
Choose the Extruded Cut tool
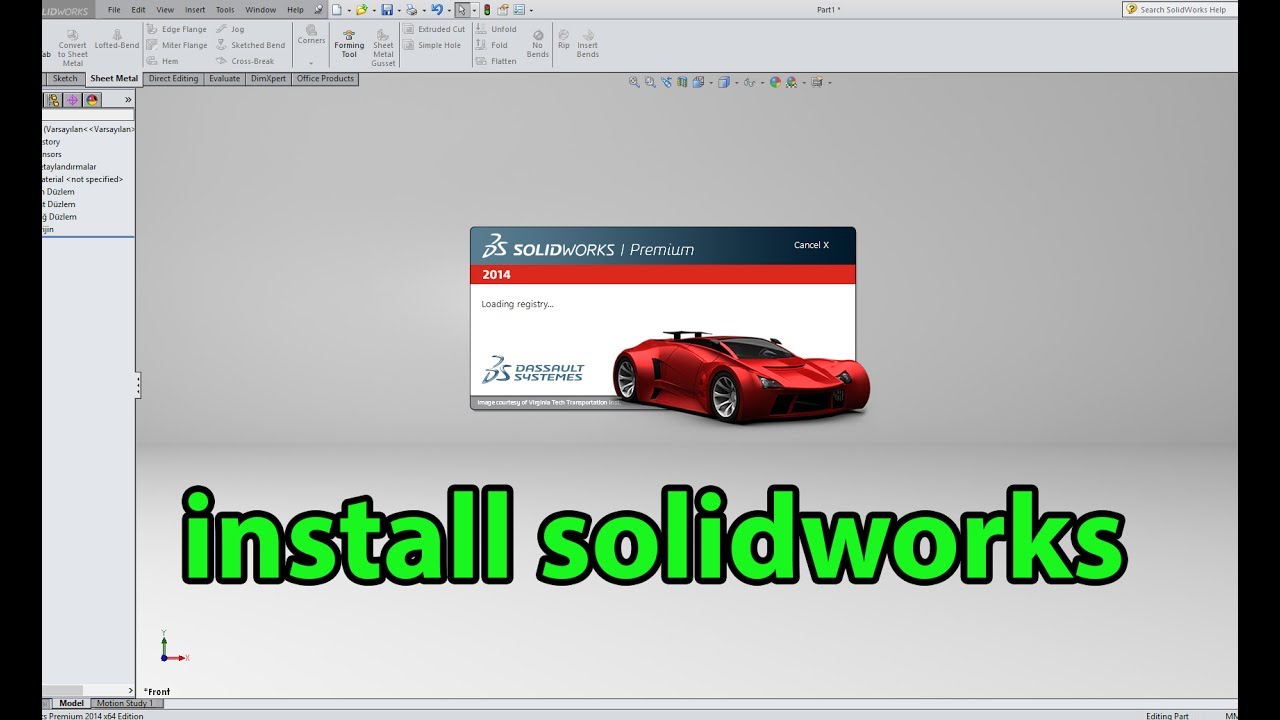pyautogui.click(x=434, y=29)
